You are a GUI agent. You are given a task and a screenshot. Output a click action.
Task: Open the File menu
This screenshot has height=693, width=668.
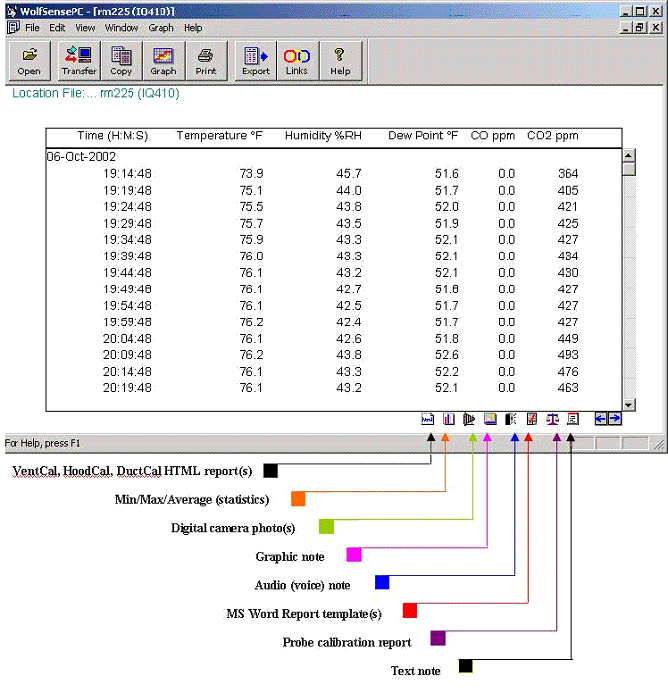click(x=32, y=28)
